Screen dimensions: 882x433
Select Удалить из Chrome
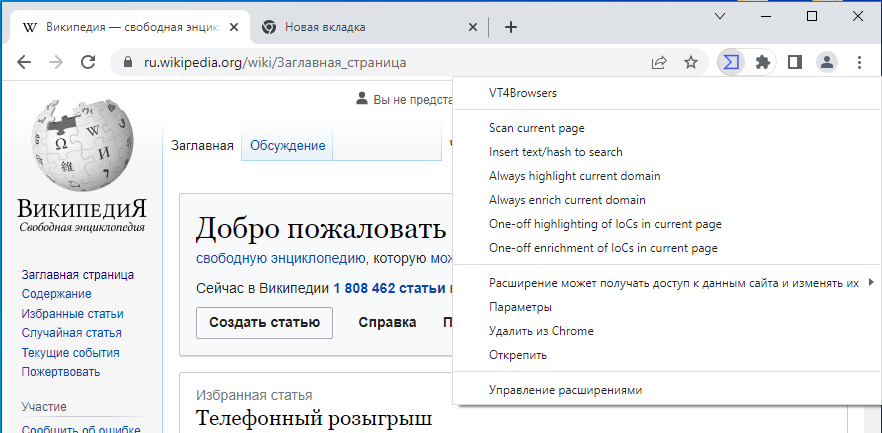coord(667,331)
